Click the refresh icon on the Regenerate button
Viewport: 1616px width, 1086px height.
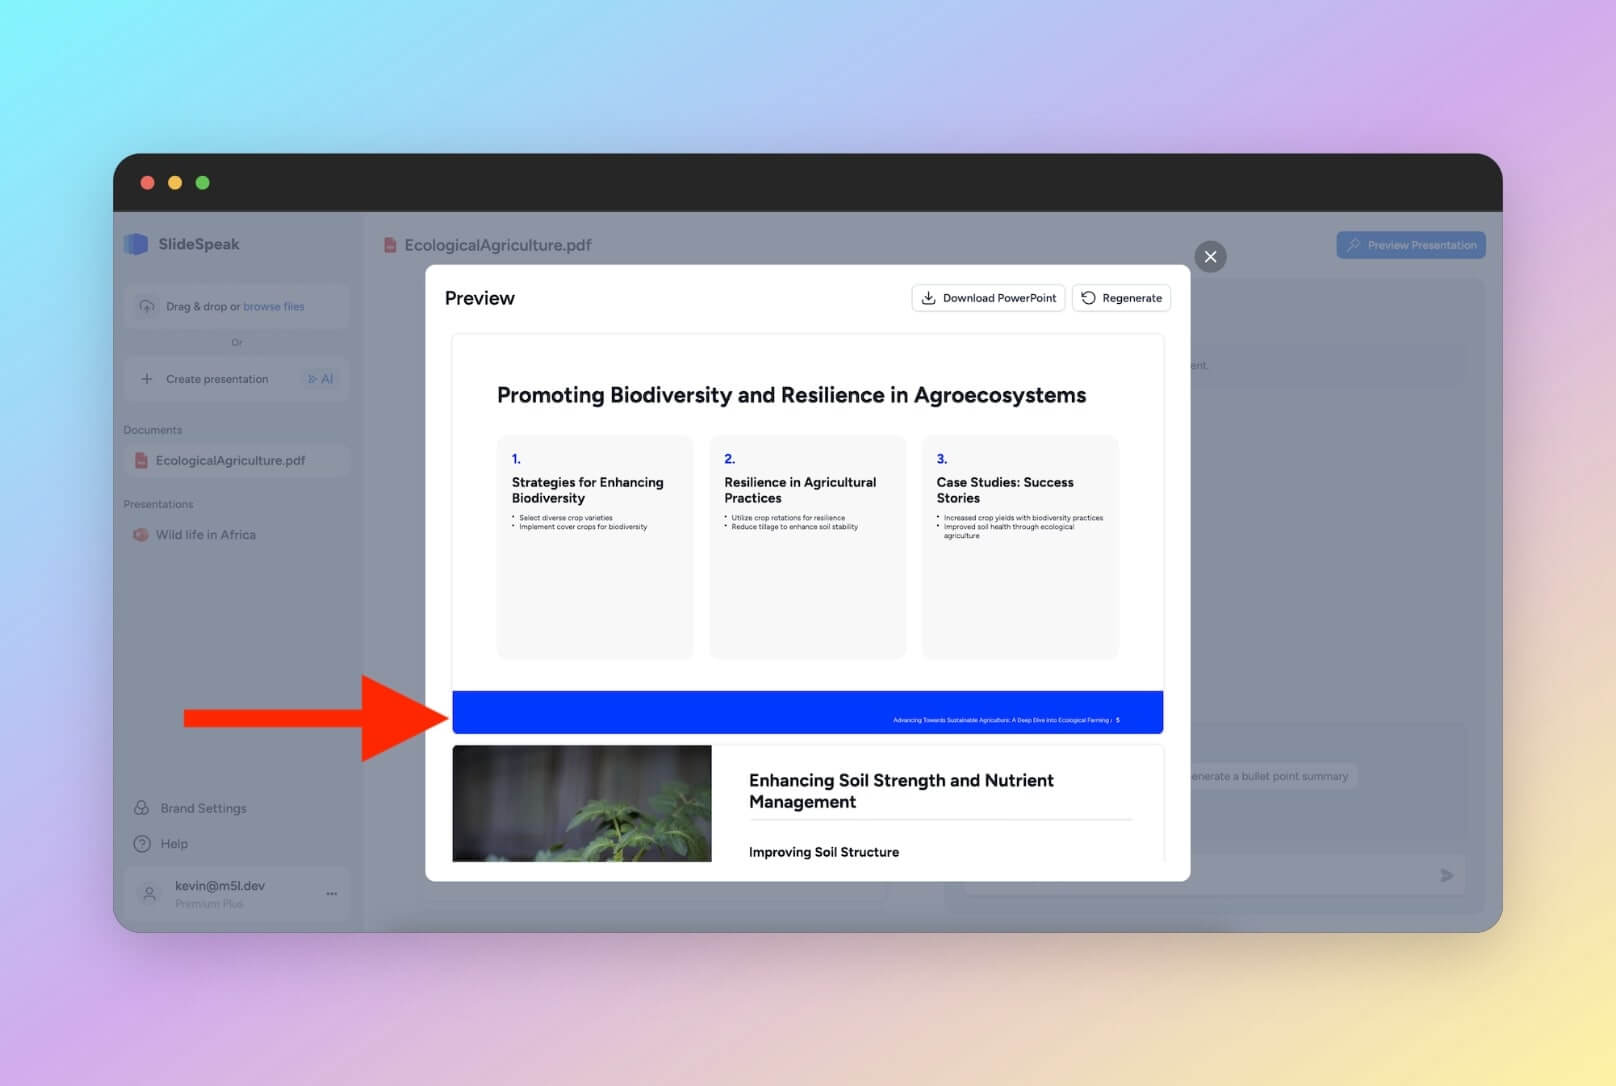pyautogui.click(x=1088, y=297)
